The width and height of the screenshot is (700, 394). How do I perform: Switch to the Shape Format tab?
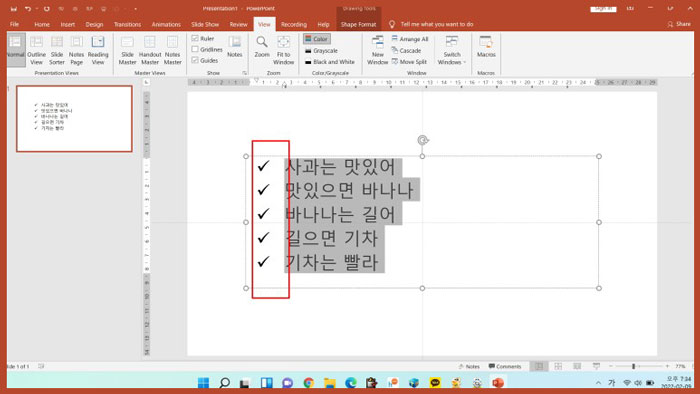tap(358, 25)
